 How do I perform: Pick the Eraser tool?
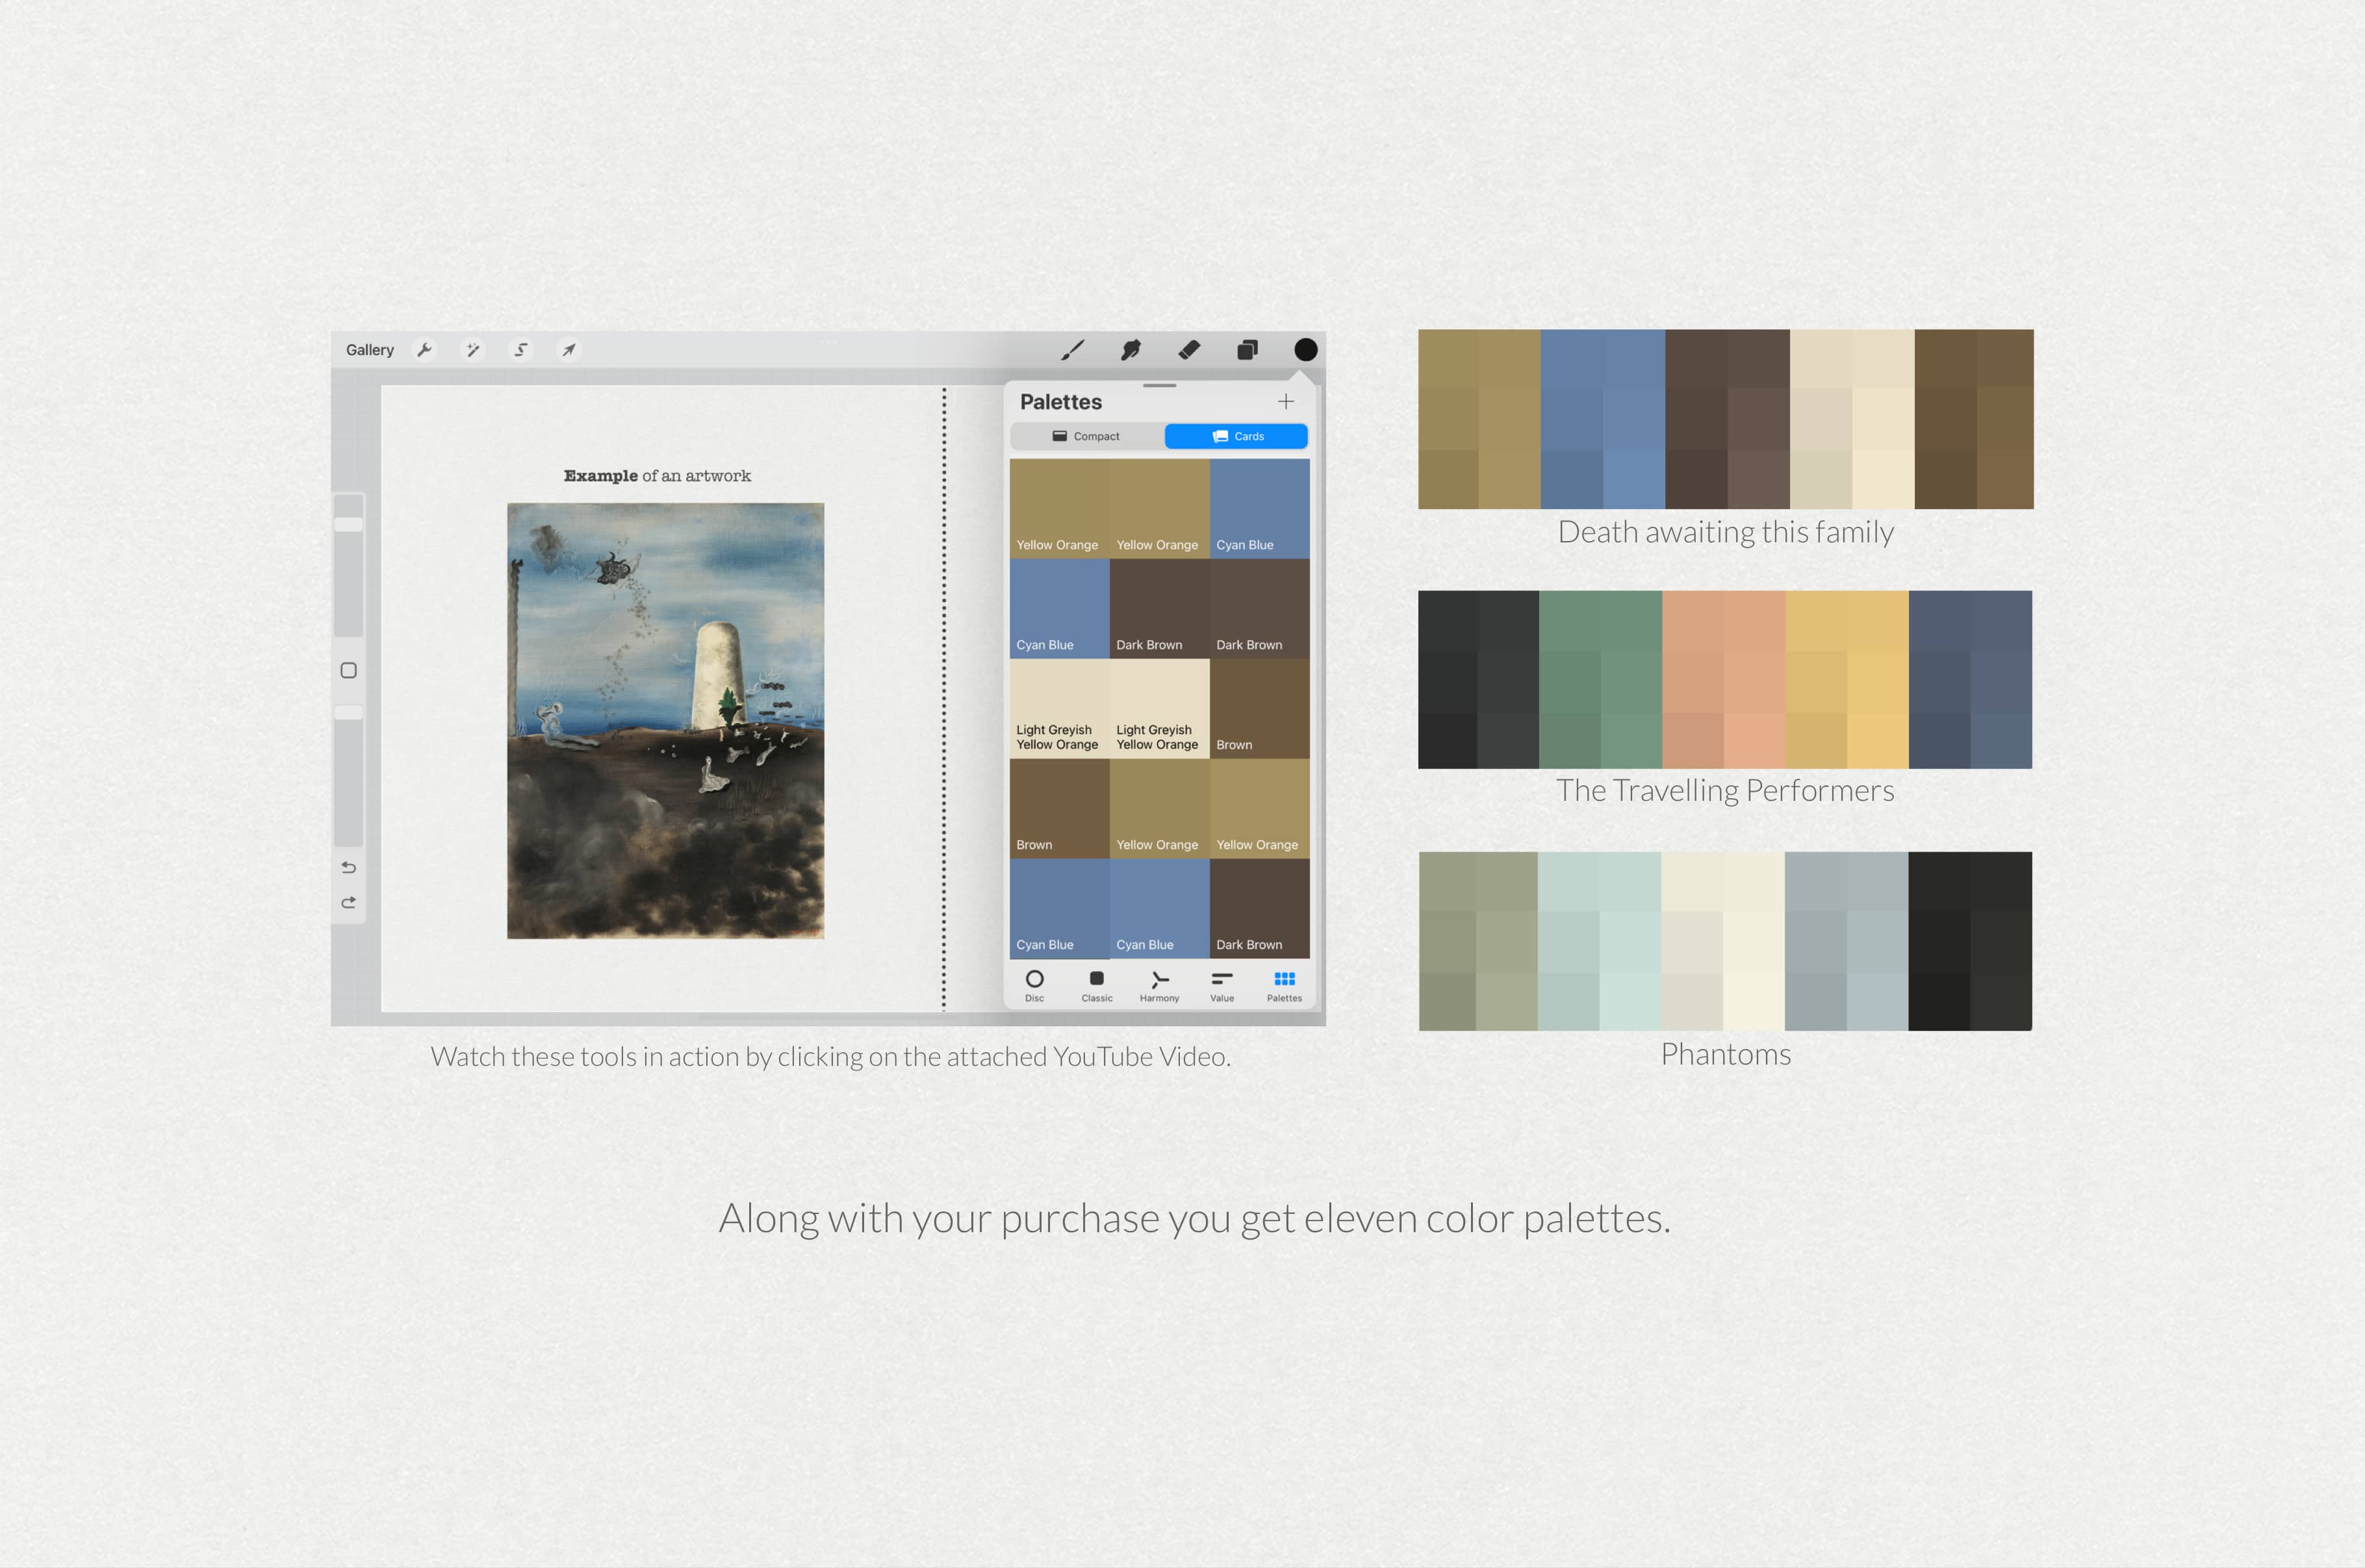[1189, 350]
